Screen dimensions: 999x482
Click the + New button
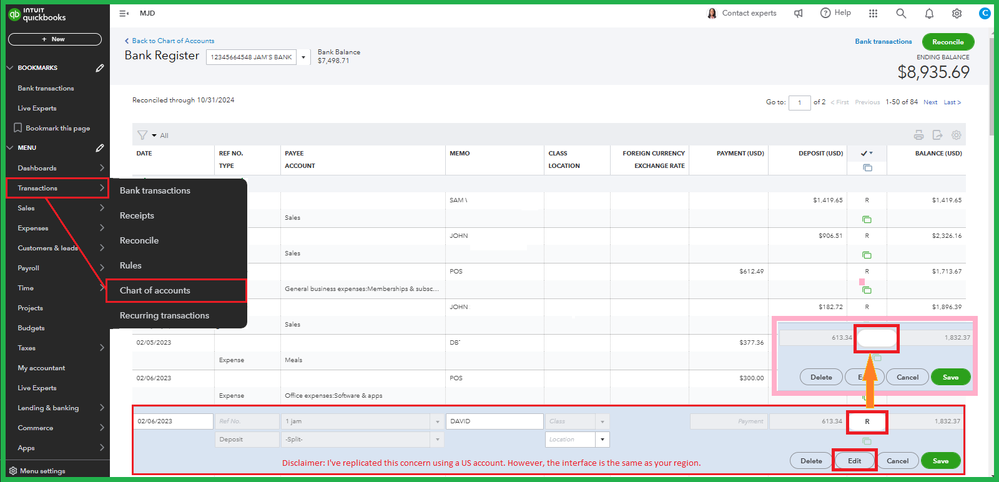(x=55, y=39)
